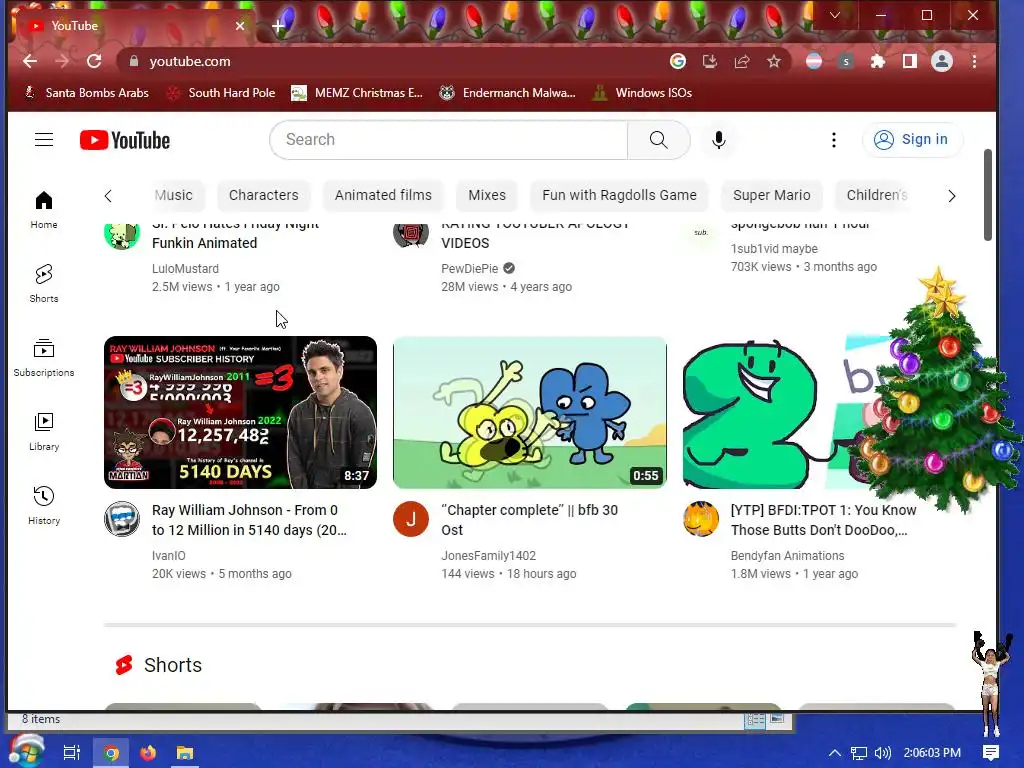Open South Hard Pole bookmark
The height and width of the screenshot is (768, 1024).
tap(220, 93)
